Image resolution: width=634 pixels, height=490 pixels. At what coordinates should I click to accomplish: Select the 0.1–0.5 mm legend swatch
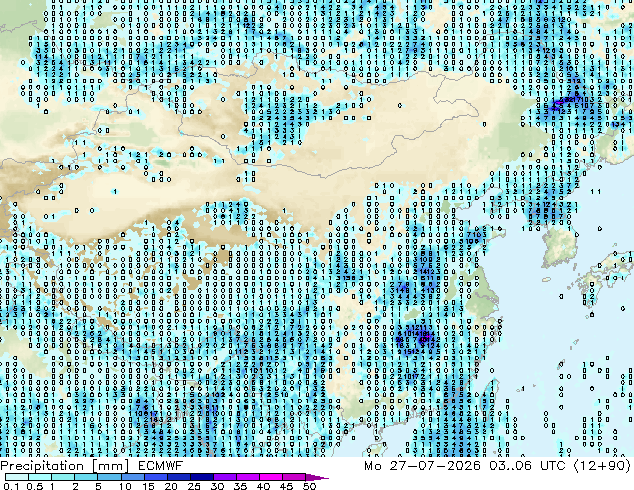pos(17,477)
